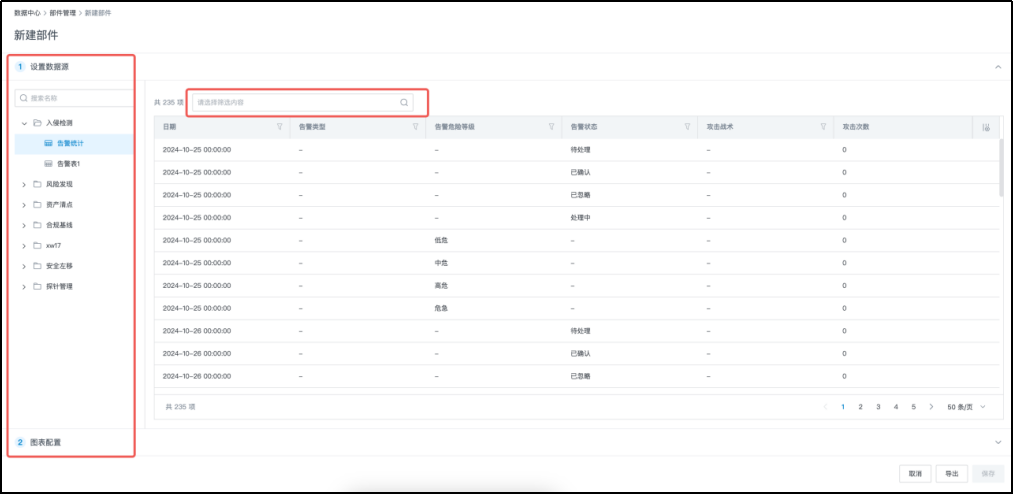Viewport: 1013px width, 494px height.
Task: Click the 高危 danger level cell
Action: [x=441, y=285]
